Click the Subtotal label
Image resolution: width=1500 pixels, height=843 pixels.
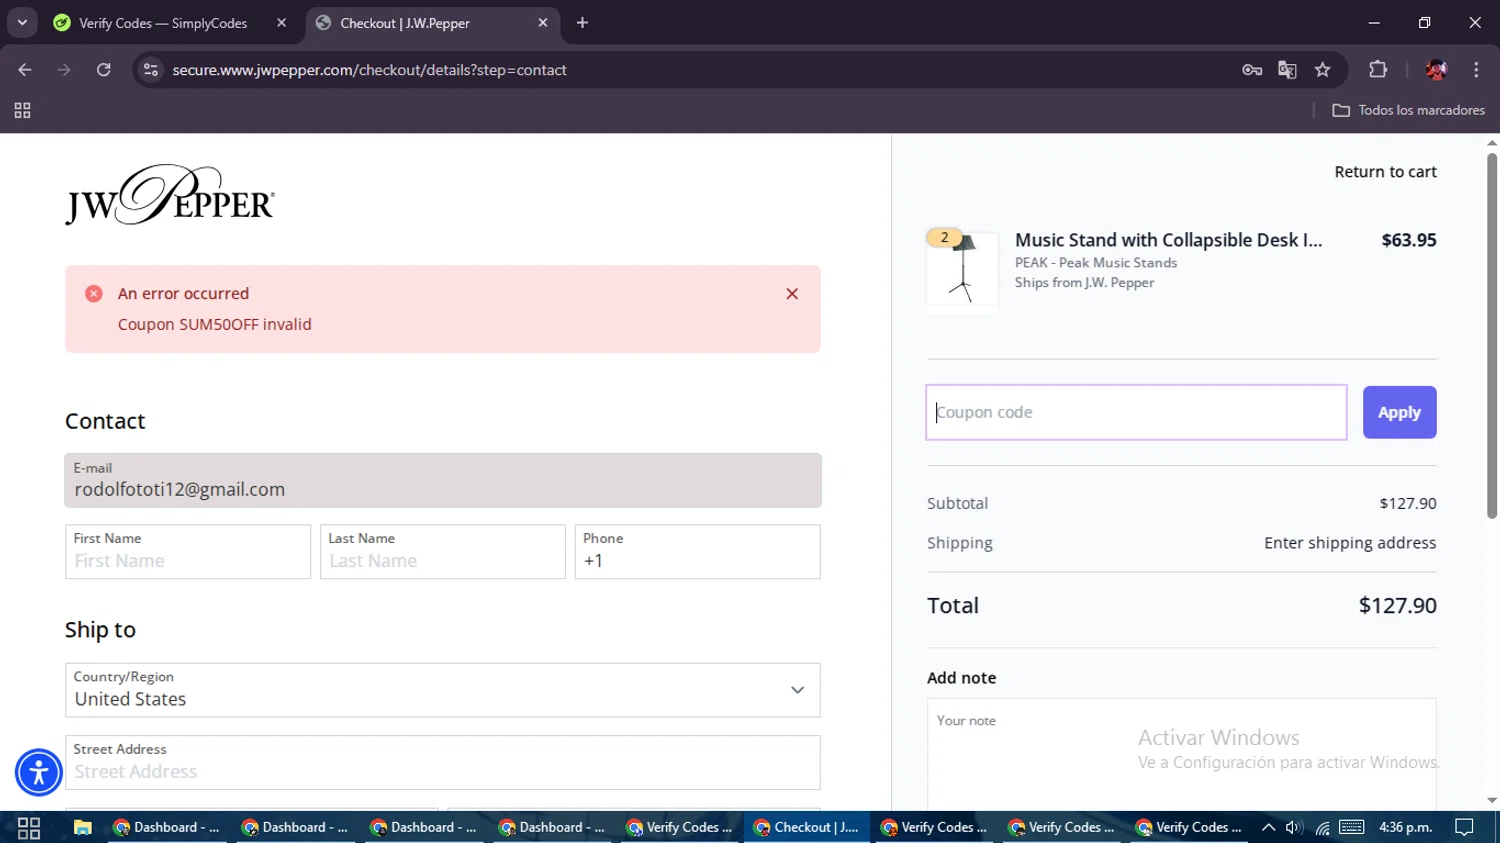point(957,503)
